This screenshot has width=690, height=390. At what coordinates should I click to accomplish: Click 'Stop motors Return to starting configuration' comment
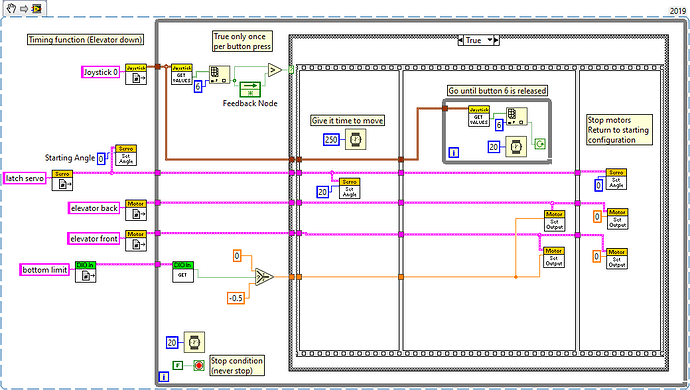pyautogui.click(x=619, y=130)
